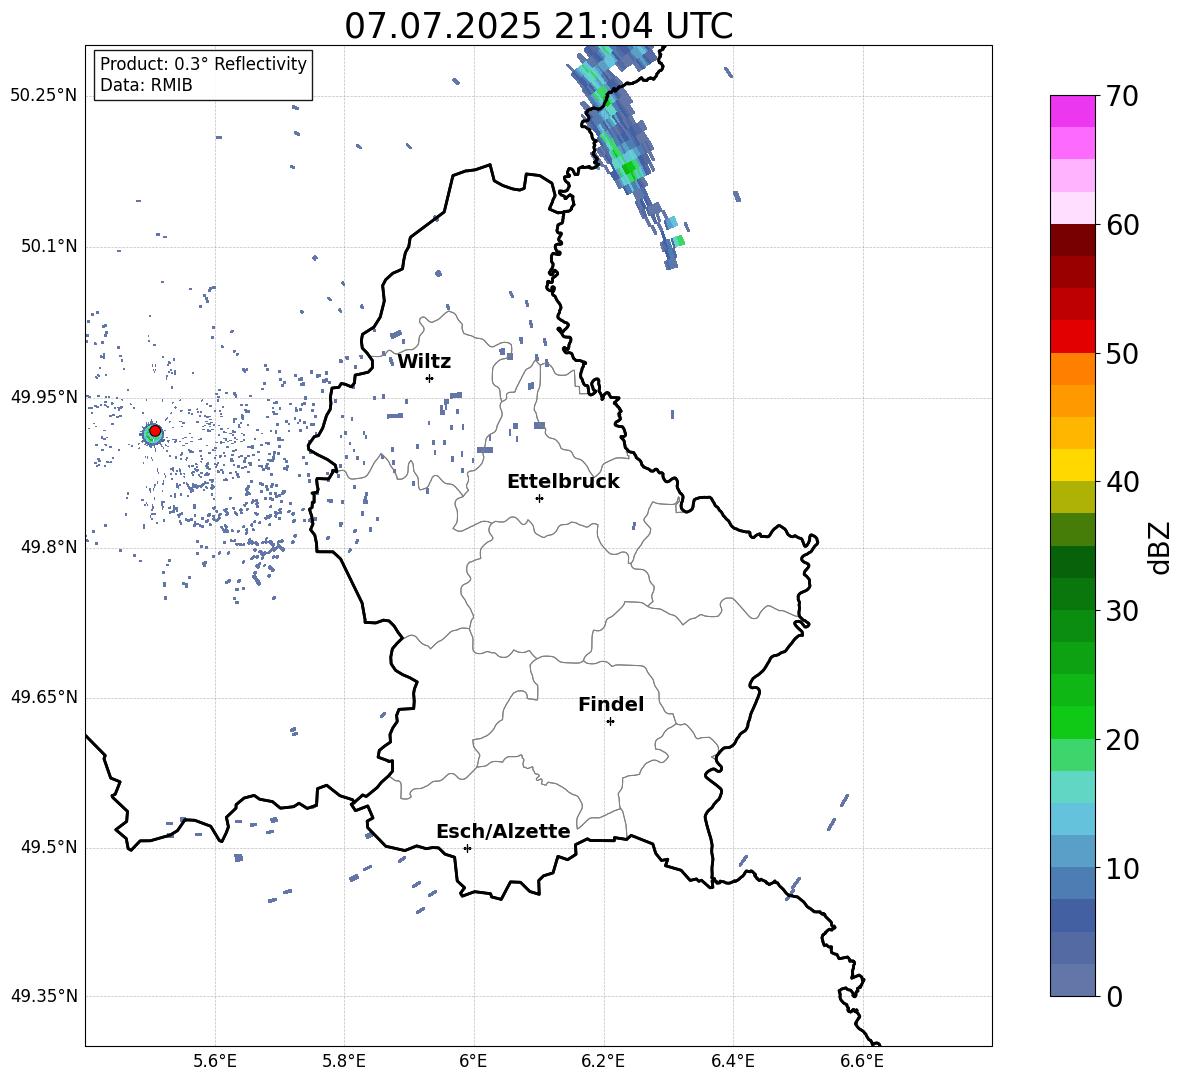Click the colorbar tick label 0
The width and height of the screenshot is (1184, 1081).
(x=1114, y=996)
